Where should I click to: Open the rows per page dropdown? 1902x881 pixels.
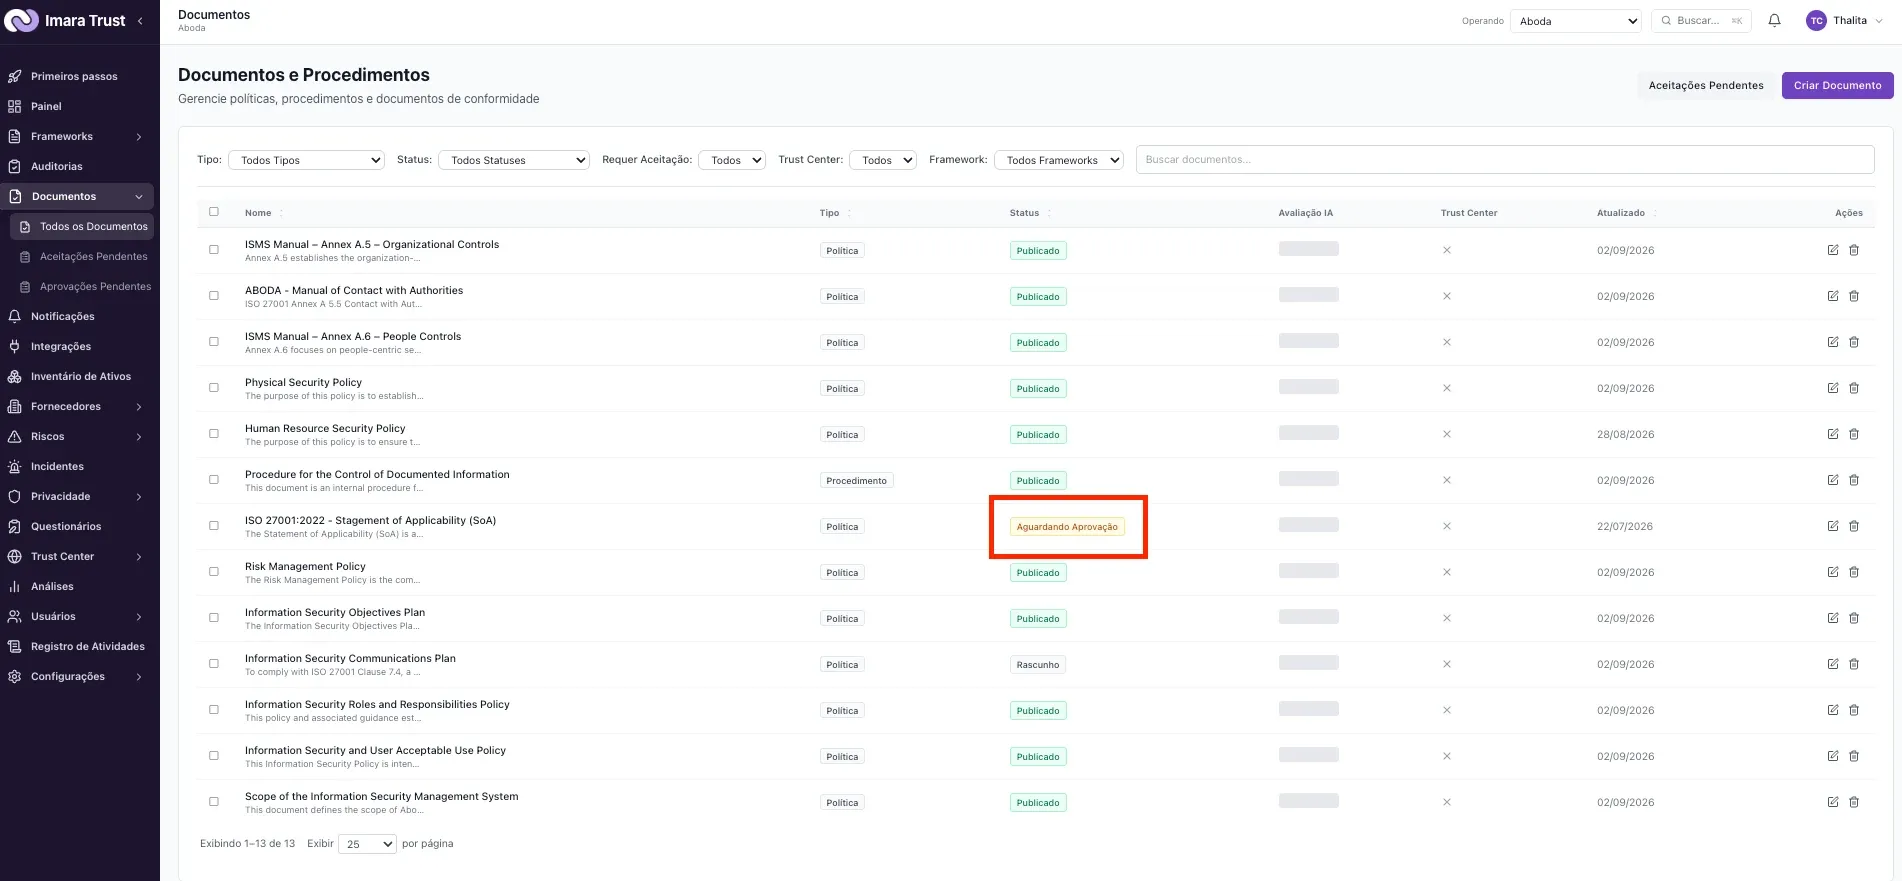coord(367,844)
